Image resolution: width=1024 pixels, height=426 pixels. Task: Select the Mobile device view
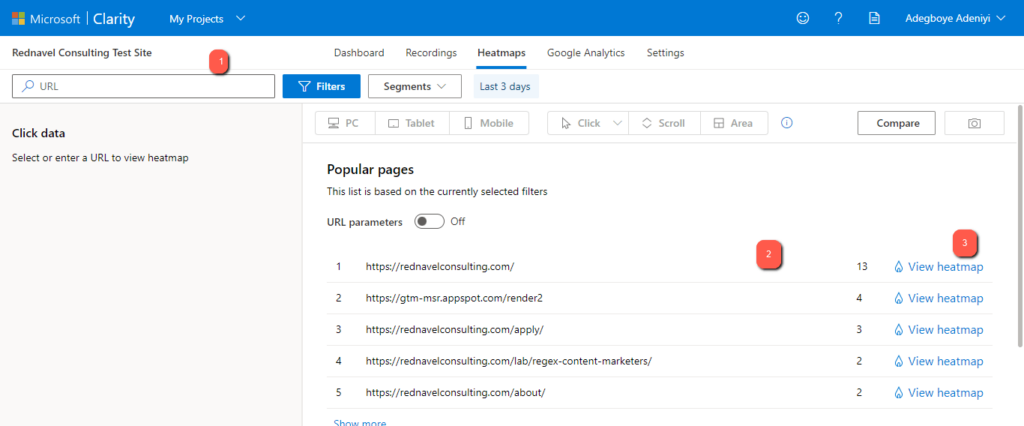(489, 123)
